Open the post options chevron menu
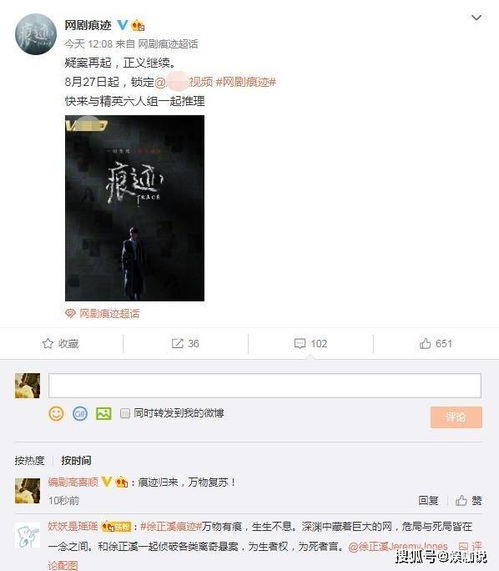Screen dimensions: 499x571 [x=476, y=17]
